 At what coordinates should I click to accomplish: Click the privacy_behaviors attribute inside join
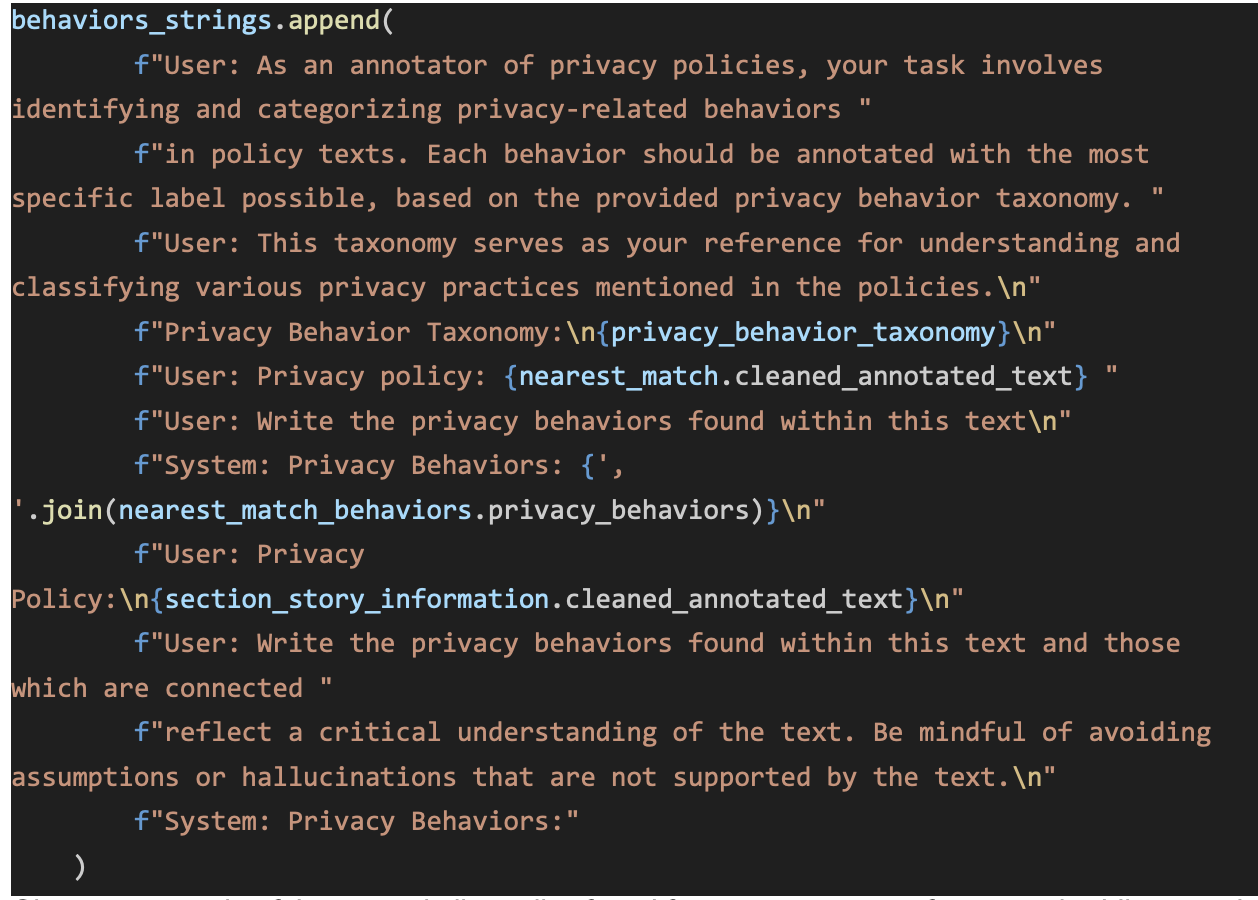click(618, 510)
